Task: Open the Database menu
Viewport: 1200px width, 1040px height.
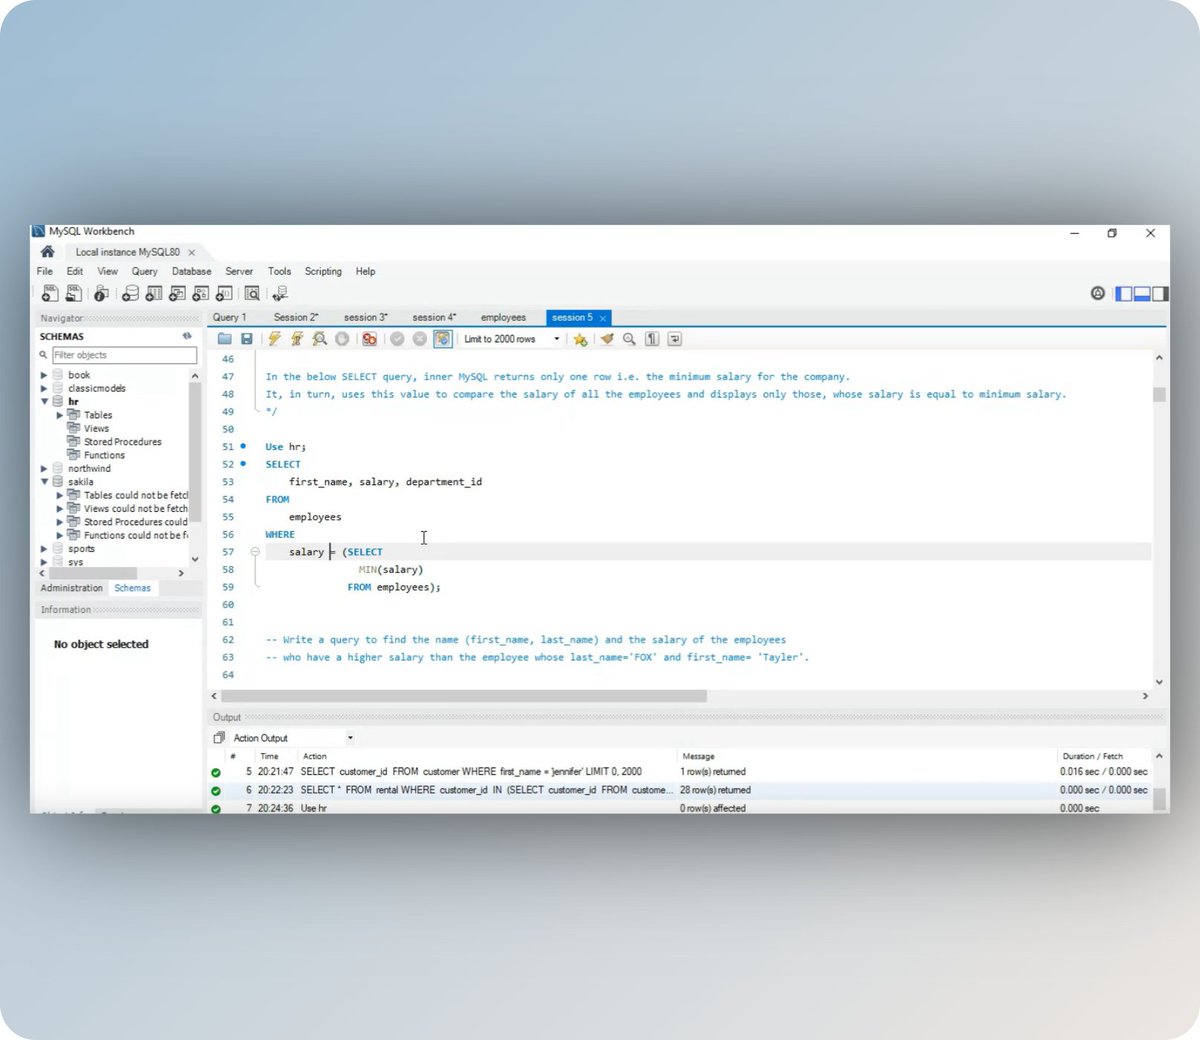Action: coord(191,271)
